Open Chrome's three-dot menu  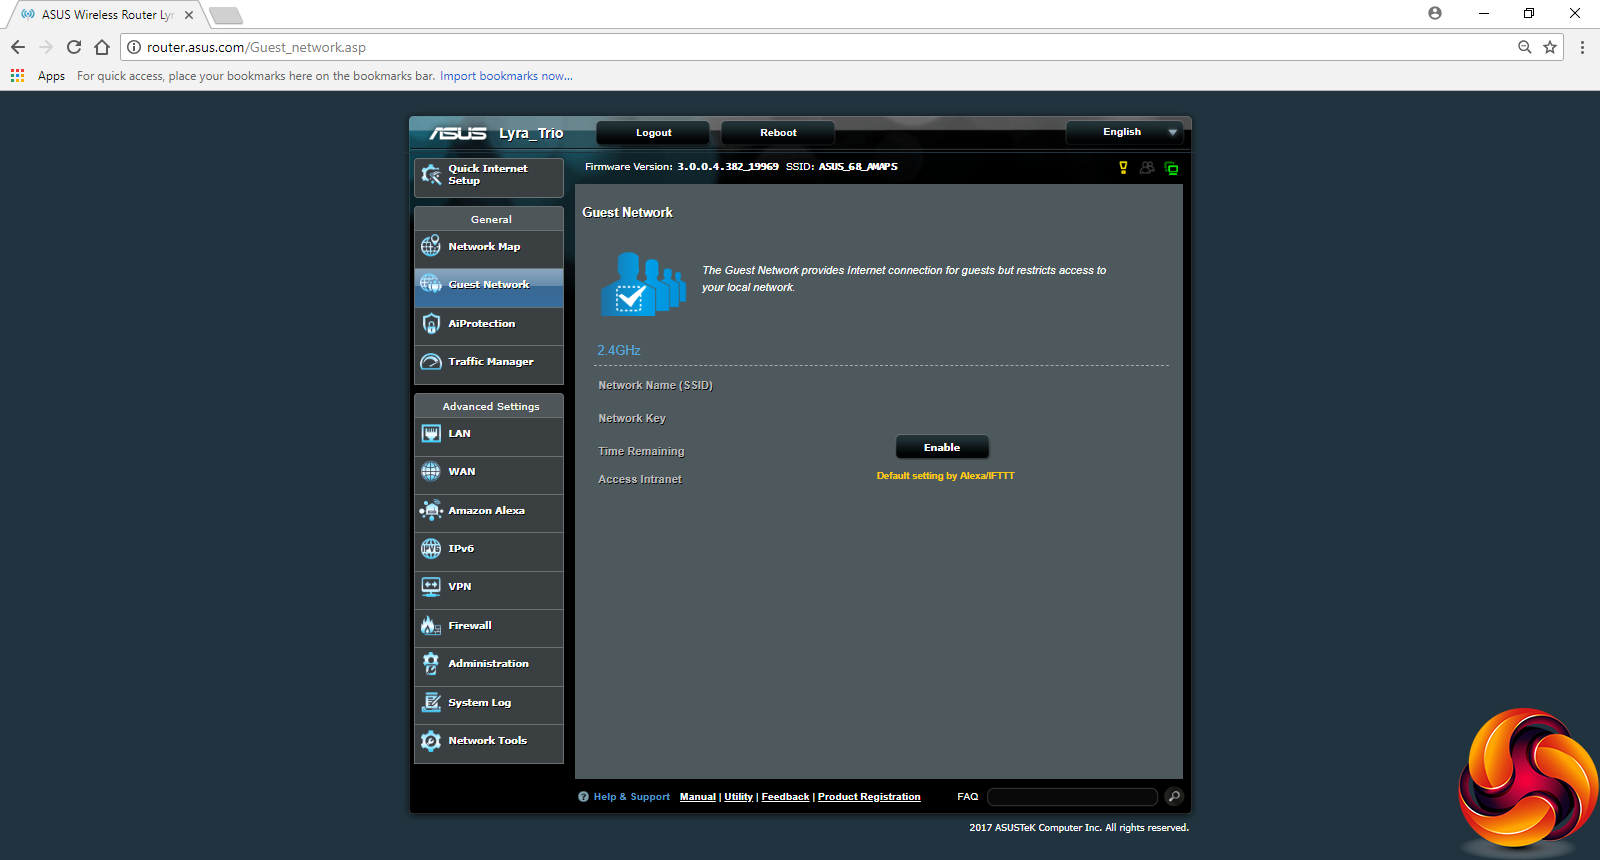click(1582, 47)
